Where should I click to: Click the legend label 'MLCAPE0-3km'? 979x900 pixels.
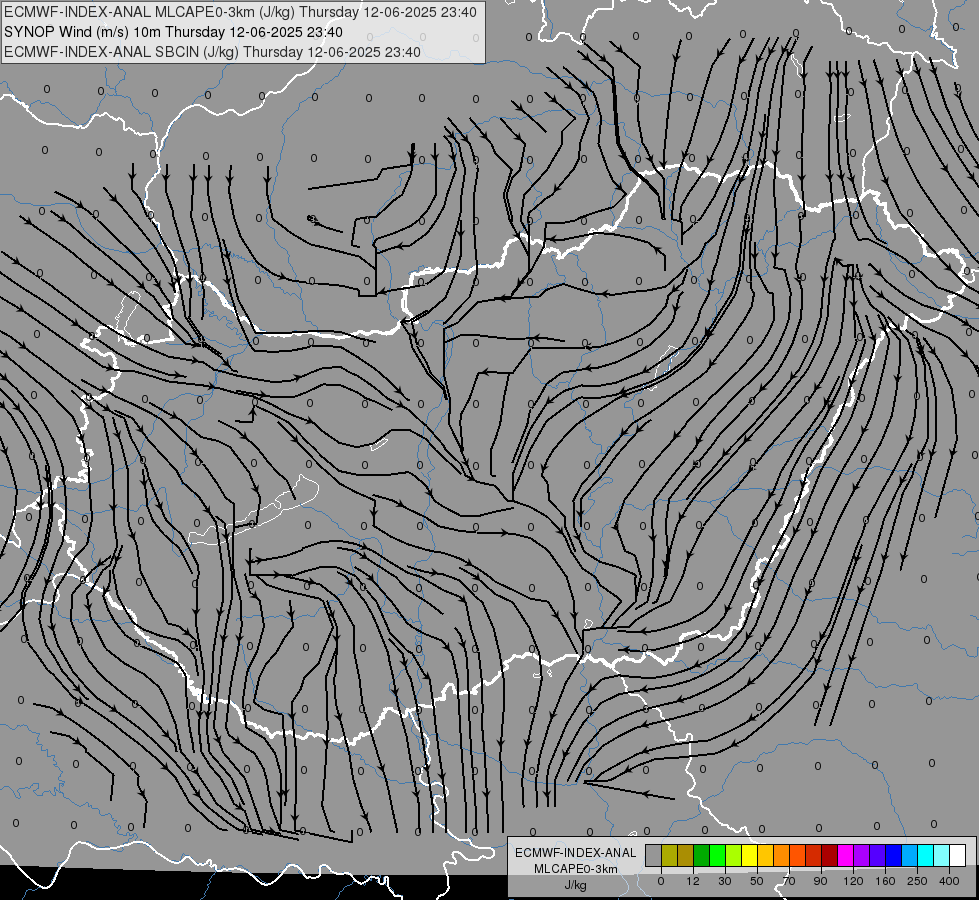click(x=576, y=869)
